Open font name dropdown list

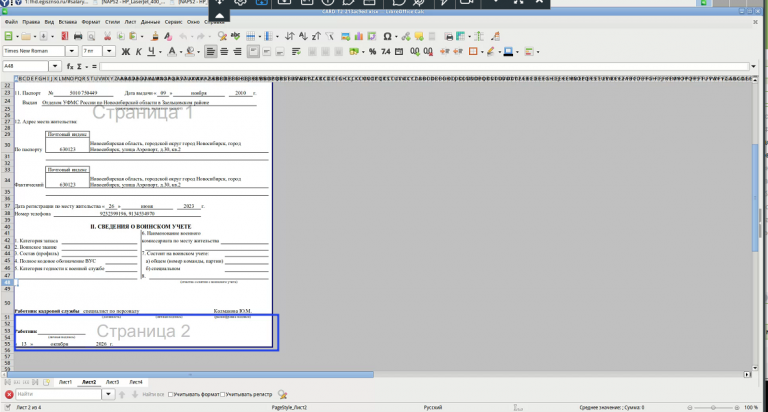coord(72,51)
